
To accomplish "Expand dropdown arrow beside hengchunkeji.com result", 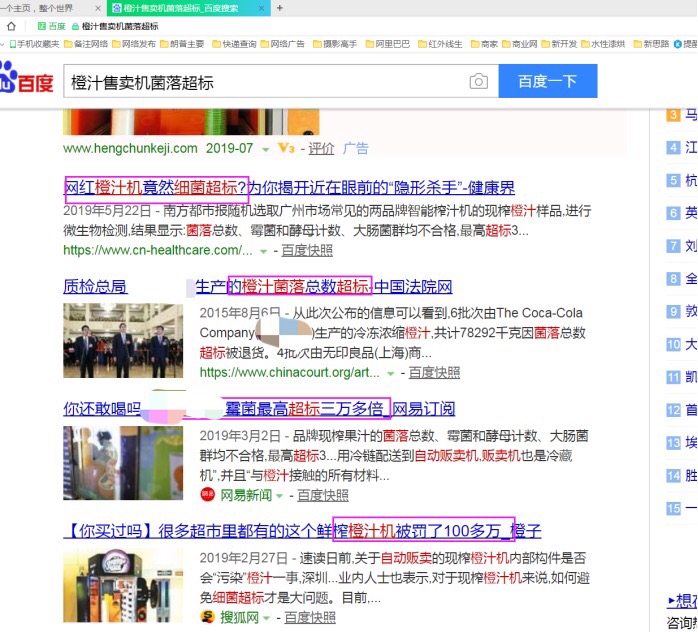I will click(266, 149).
